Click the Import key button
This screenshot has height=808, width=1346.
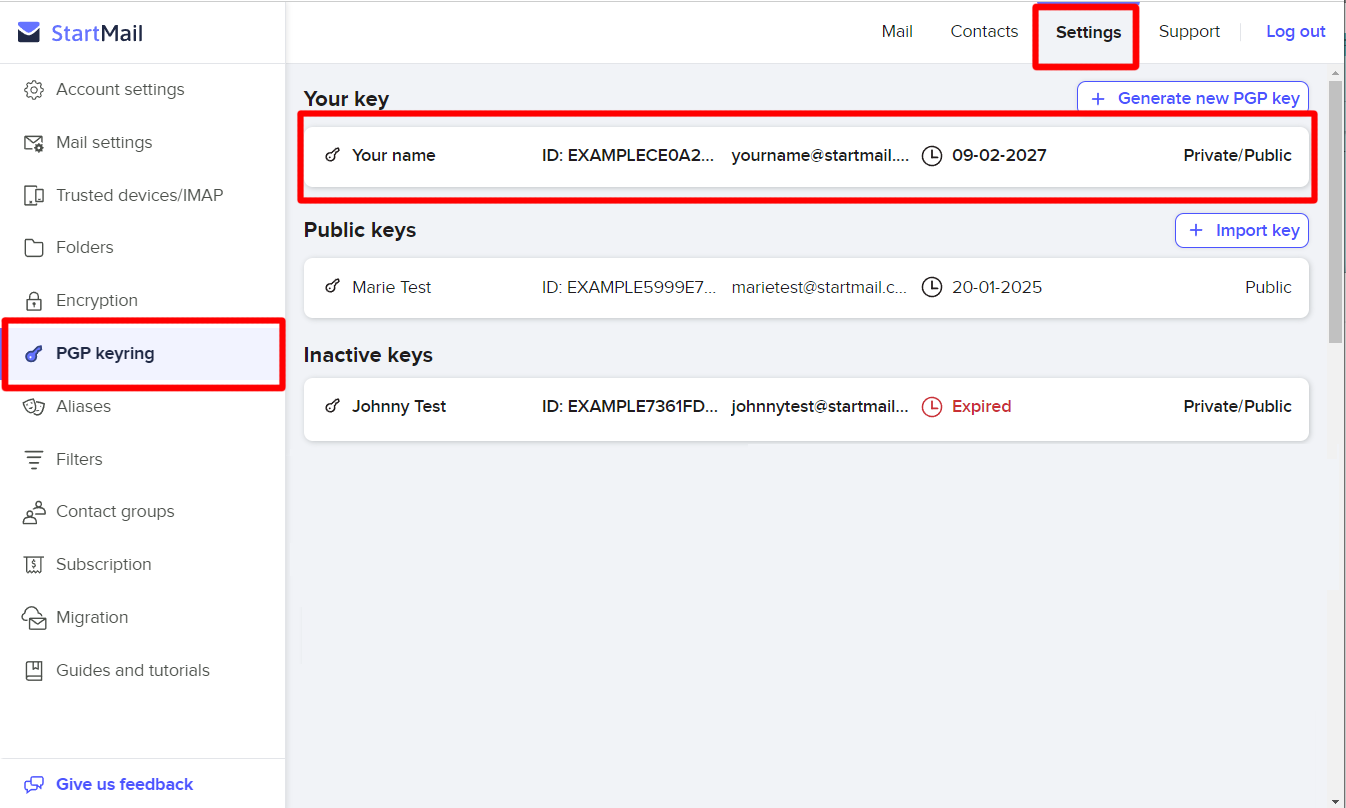pyautogui.click(x=1241, y=230)
